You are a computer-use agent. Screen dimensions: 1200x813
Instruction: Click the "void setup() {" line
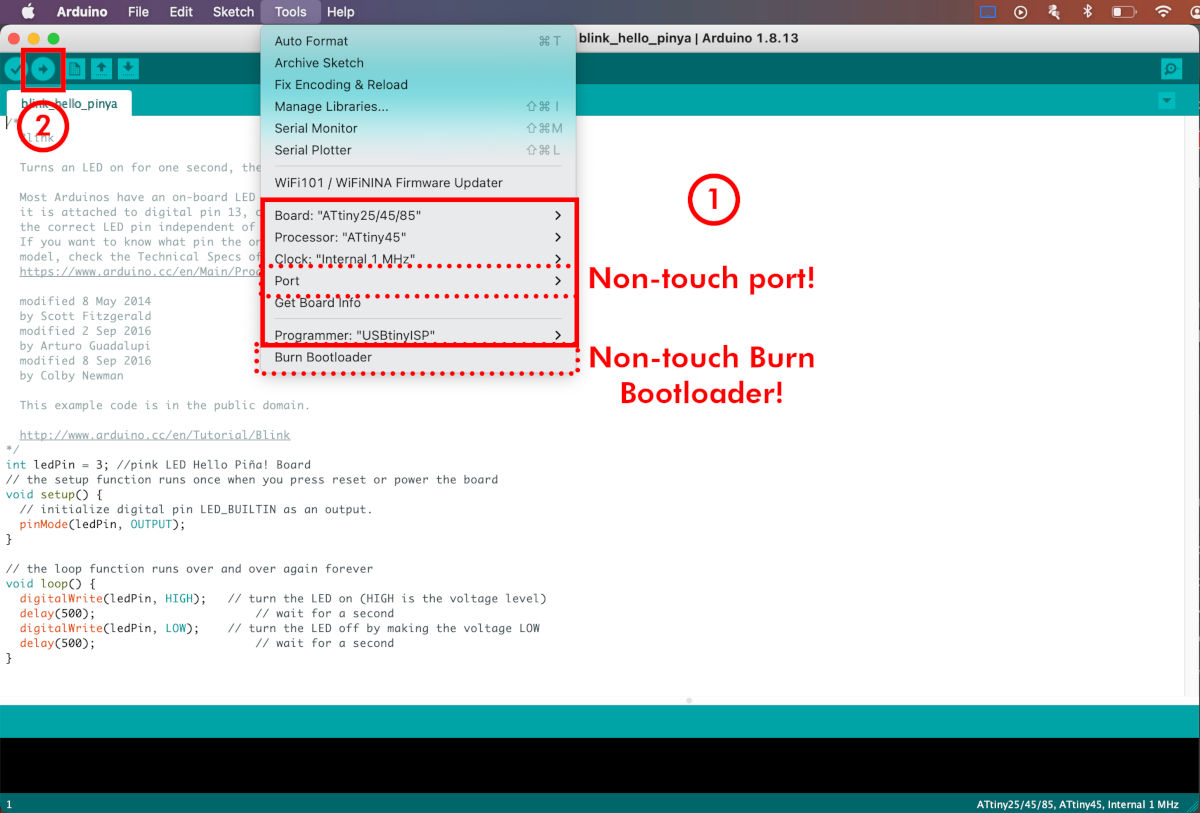pos(55,494)
